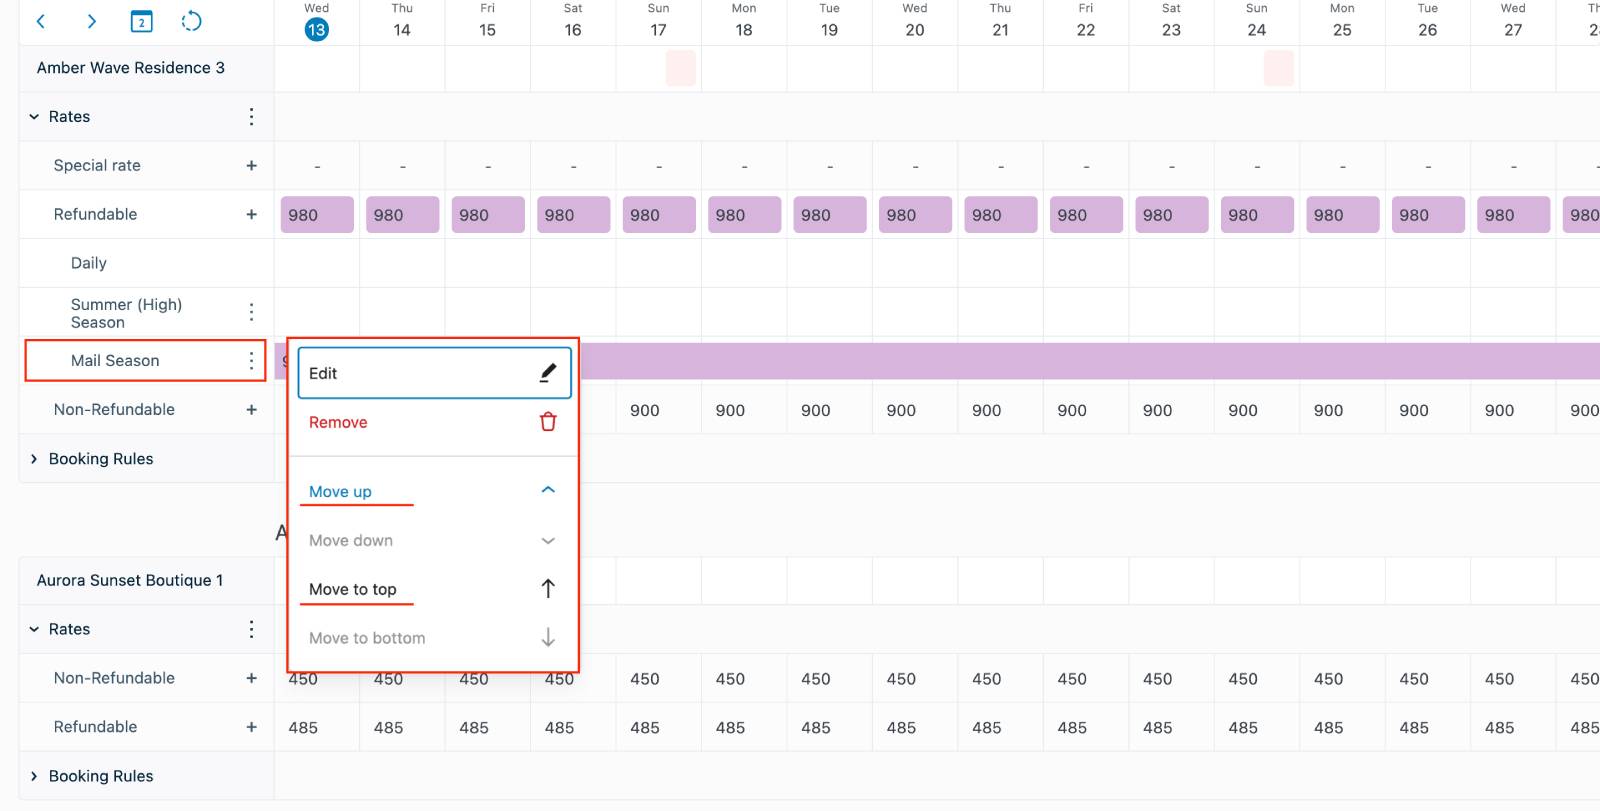Image resolution: width=1600 pixels, height=811 pixels.
Task: Open the calendar date picker icon
Action: pyautogui.click(x=142, y=21)
